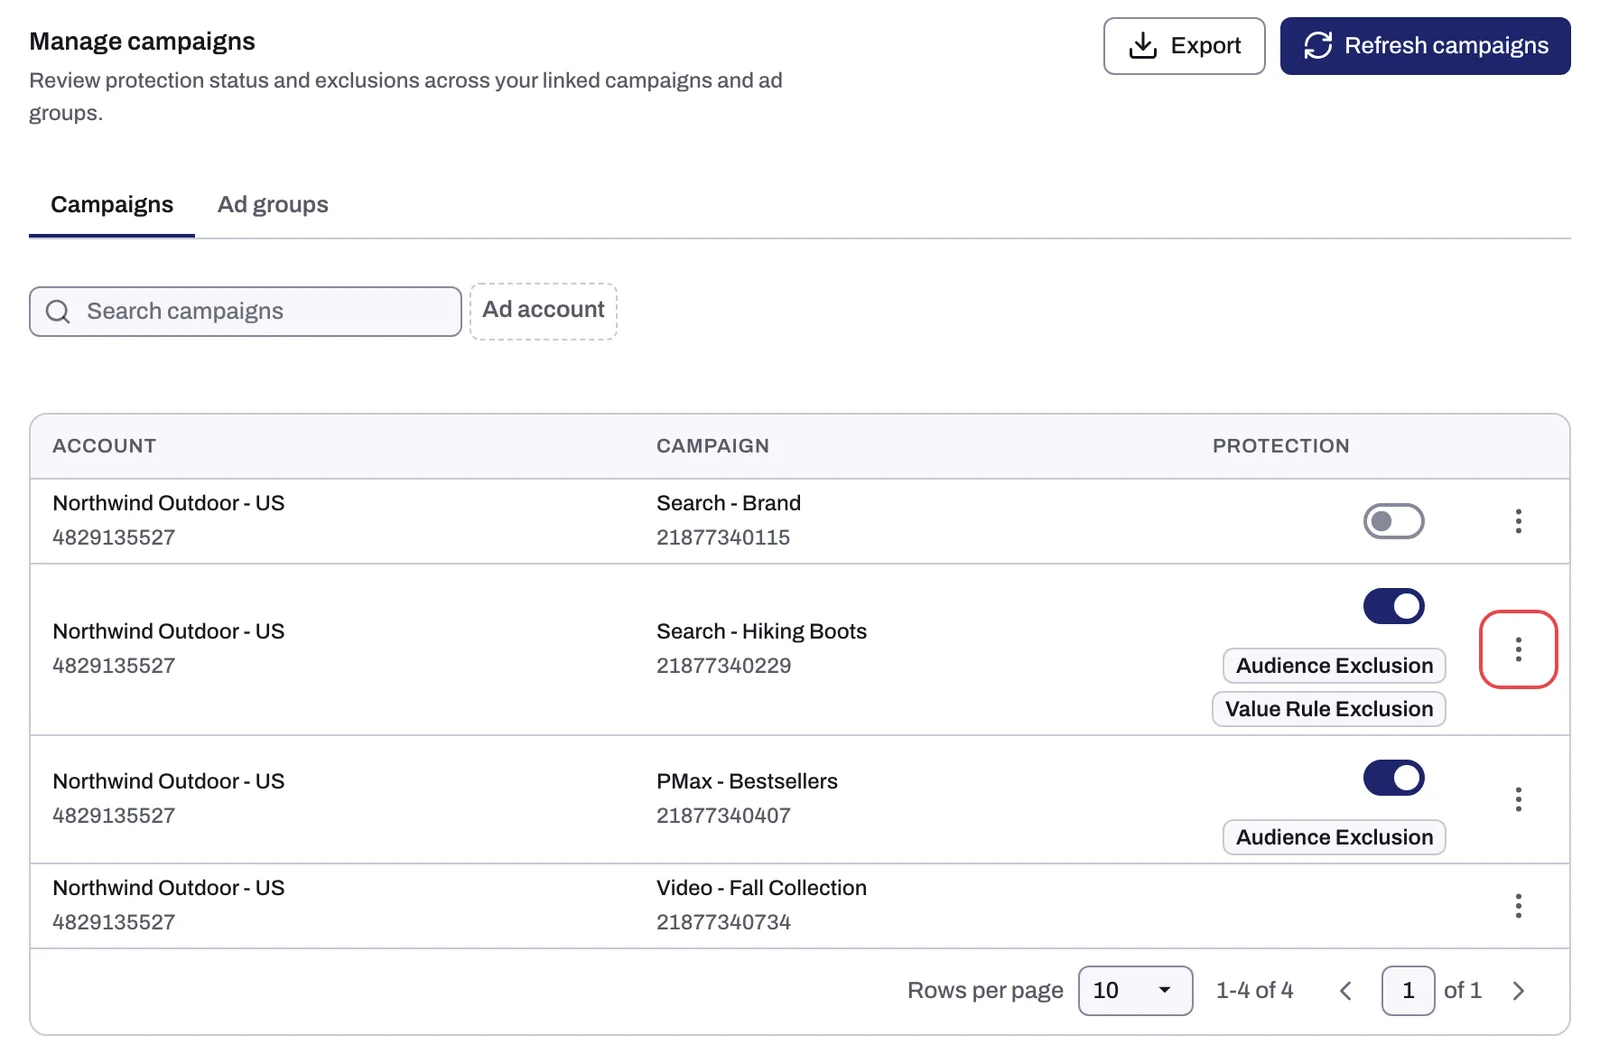This screenshot has width=1600, height=1064.
Task: Switch to the Ad groups tab
Action: pos(273,205)
